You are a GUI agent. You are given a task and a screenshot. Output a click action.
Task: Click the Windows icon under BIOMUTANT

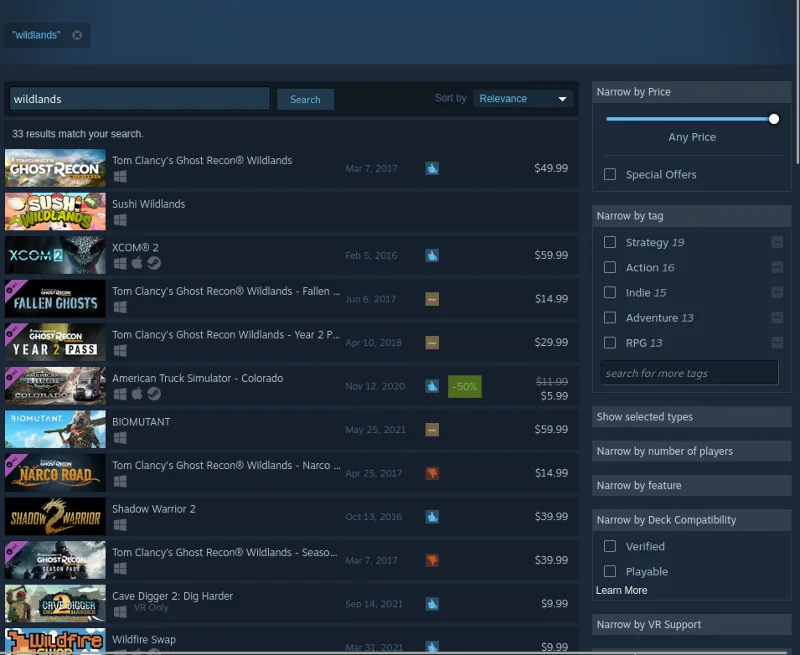(x=120, y=438)
